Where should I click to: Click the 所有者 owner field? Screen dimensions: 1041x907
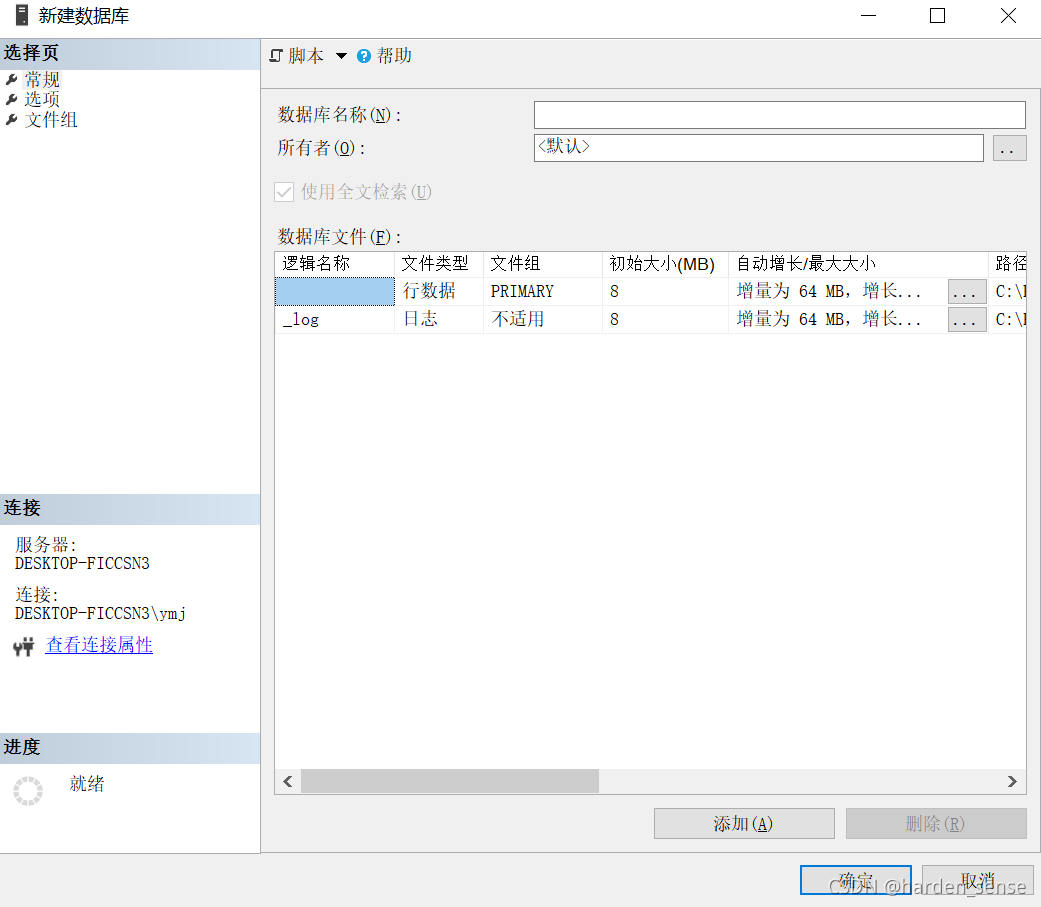pyautogui.click(x=758, y=147)
